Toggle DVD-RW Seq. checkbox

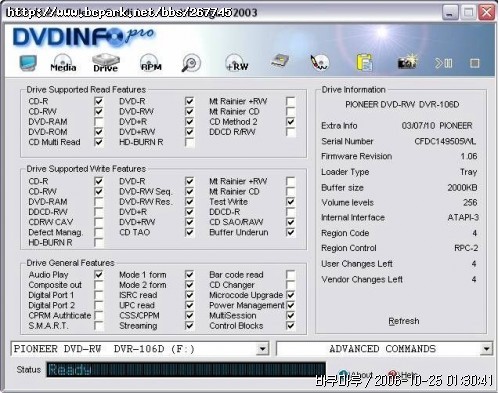[189, 191]
